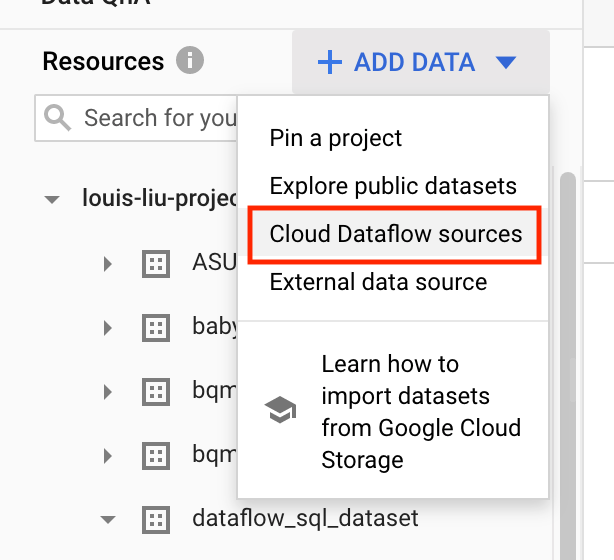Click the first bqm dataset grid icon
Image resolution: width=614 pixels, height=560 pixels.
(154, 391)
